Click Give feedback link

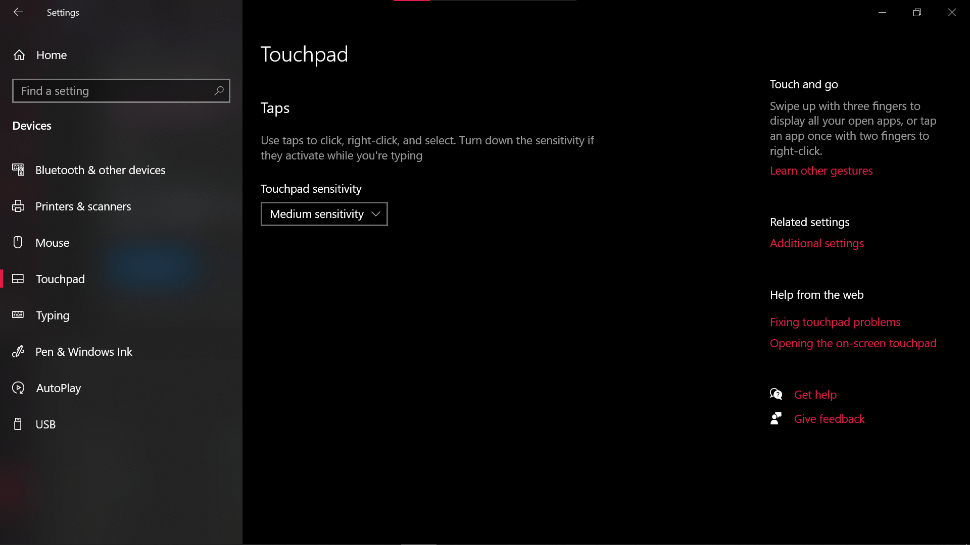[x=829, y=419]
